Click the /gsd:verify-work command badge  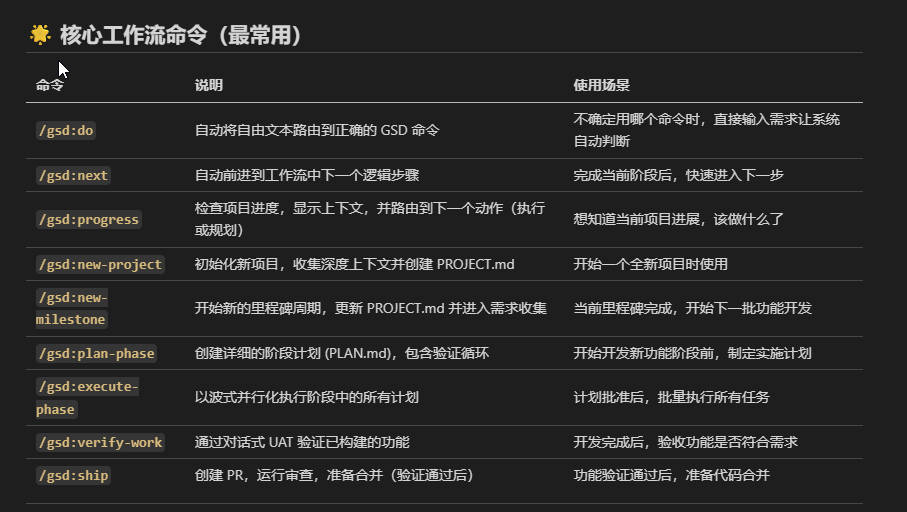tap(99, 443)
